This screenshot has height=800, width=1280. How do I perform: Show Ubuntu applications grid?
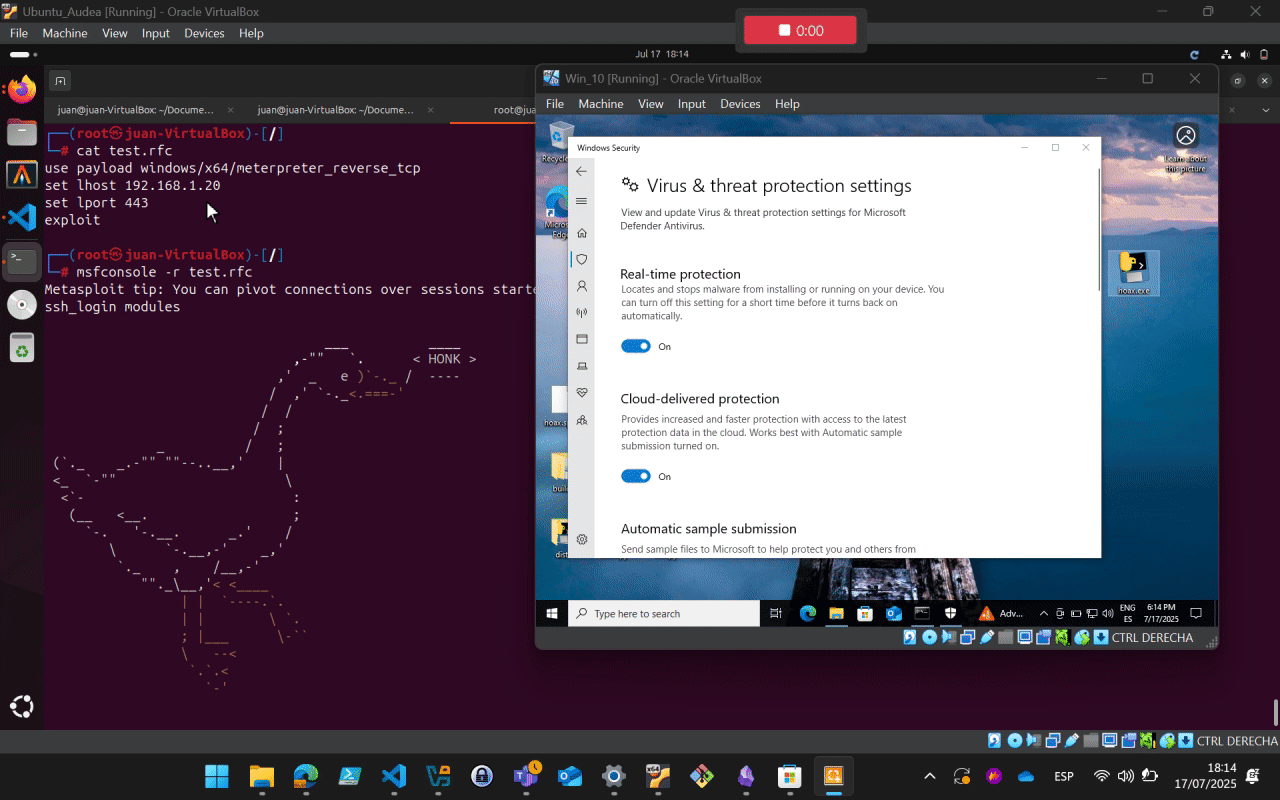[x=22, y=707]
